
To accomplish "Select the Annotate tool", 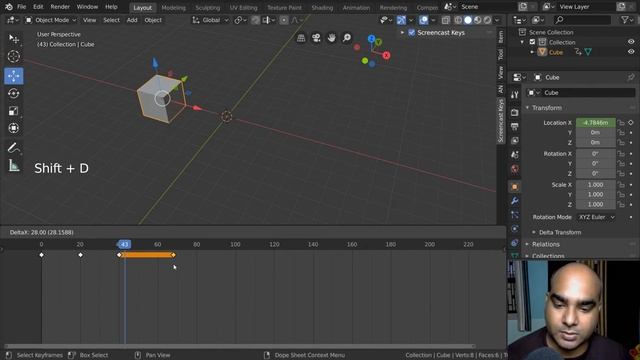I will [x=13, y=148].
